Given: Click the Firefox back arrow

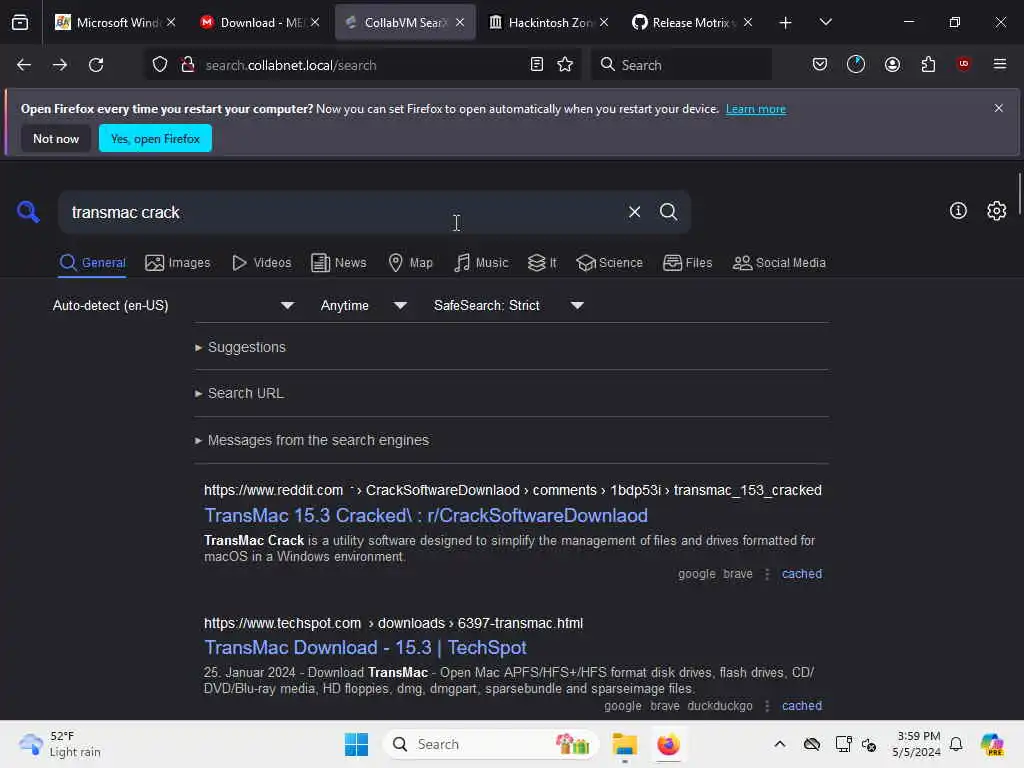Looking at the screenshot, I should tap(24, 65).
